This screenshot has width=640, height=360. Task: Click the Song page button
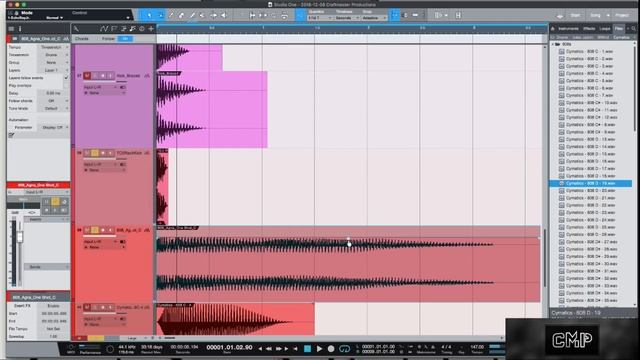click(x=596, y=16)
